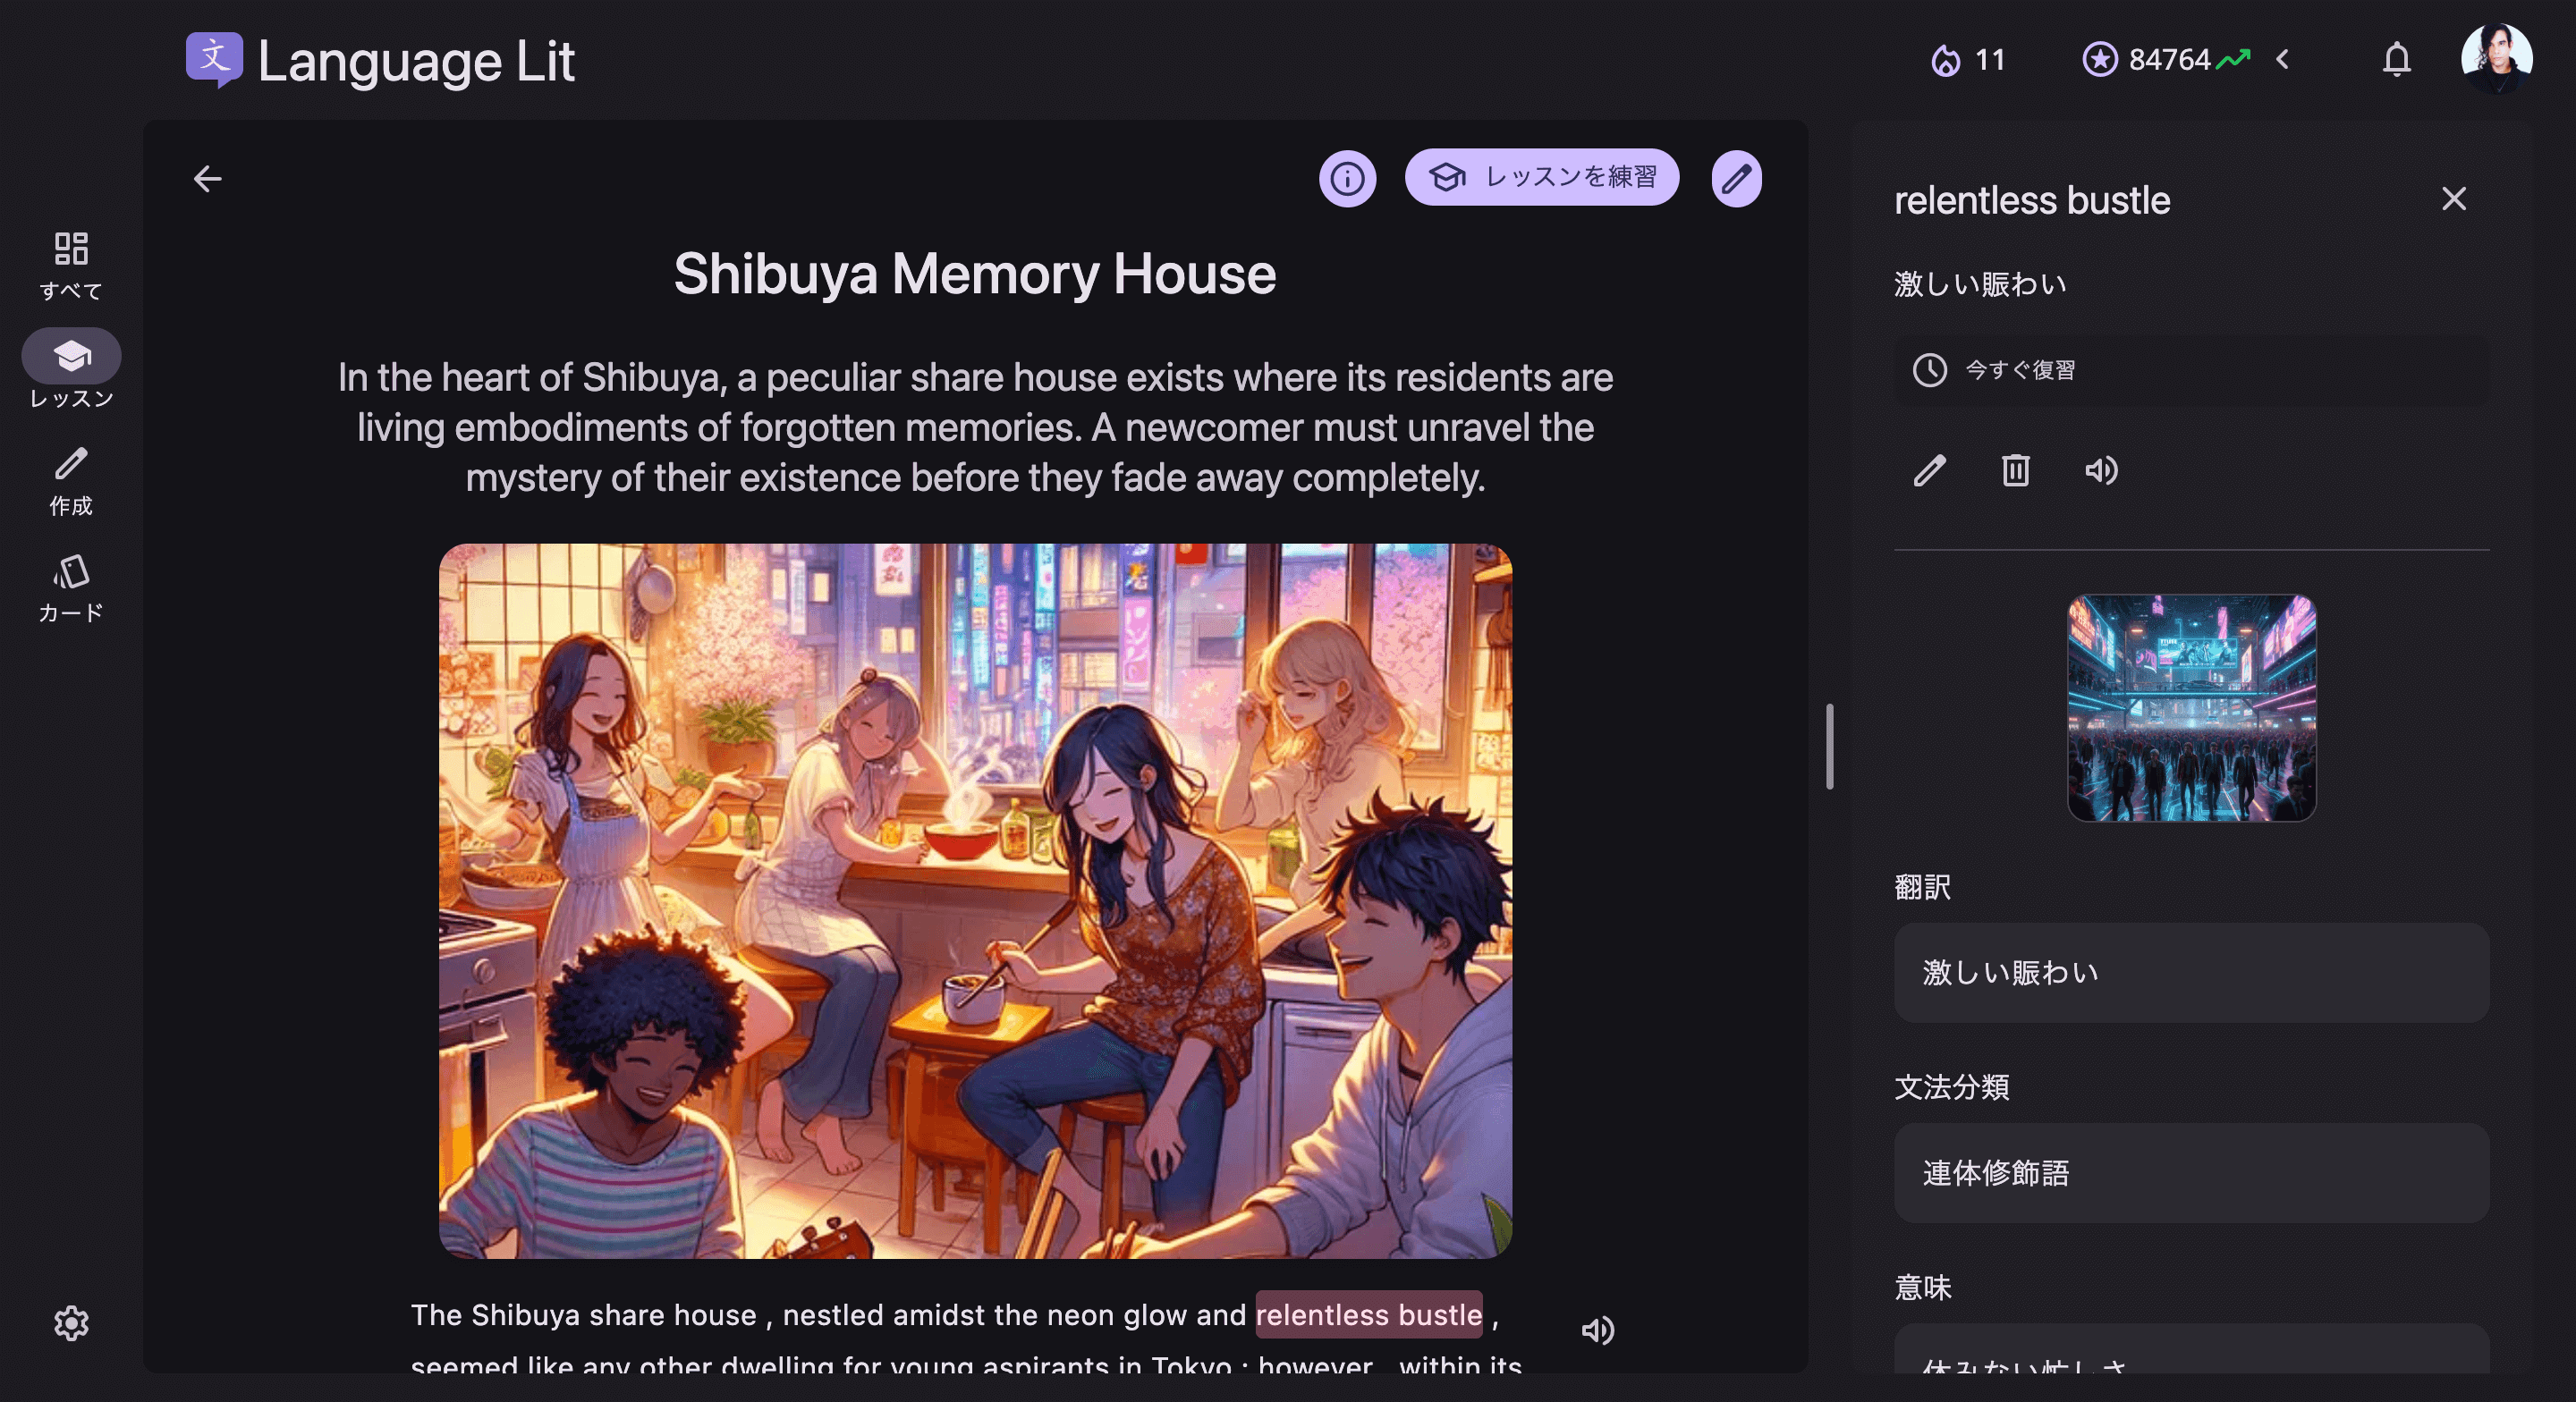Screen dimensions: 2576x1402
Task: Delete the relentless bustle card
Action: coord(2015,470)
